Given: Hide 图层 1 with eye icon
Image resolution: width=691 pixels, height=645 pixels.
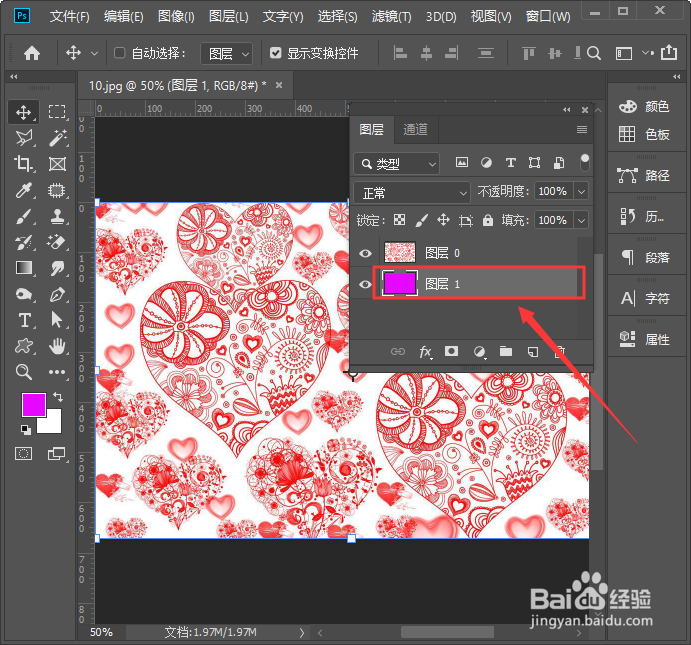Looking at the screenshot, I should [365, 284].
